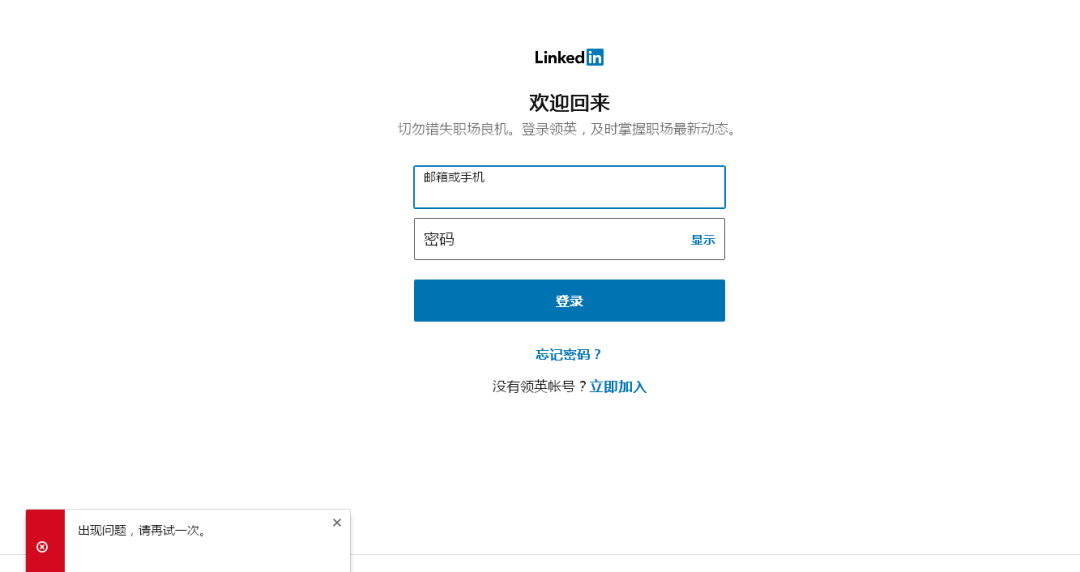Focus the 密码 password field
1080x572 pixels.
coord(550,240)
